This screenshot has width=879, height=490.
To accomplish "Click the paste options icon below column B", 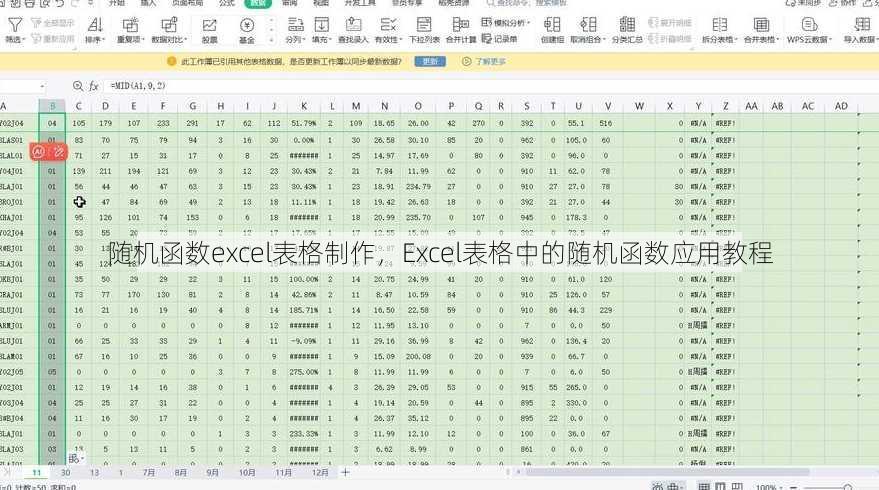I will click(75, 459).
